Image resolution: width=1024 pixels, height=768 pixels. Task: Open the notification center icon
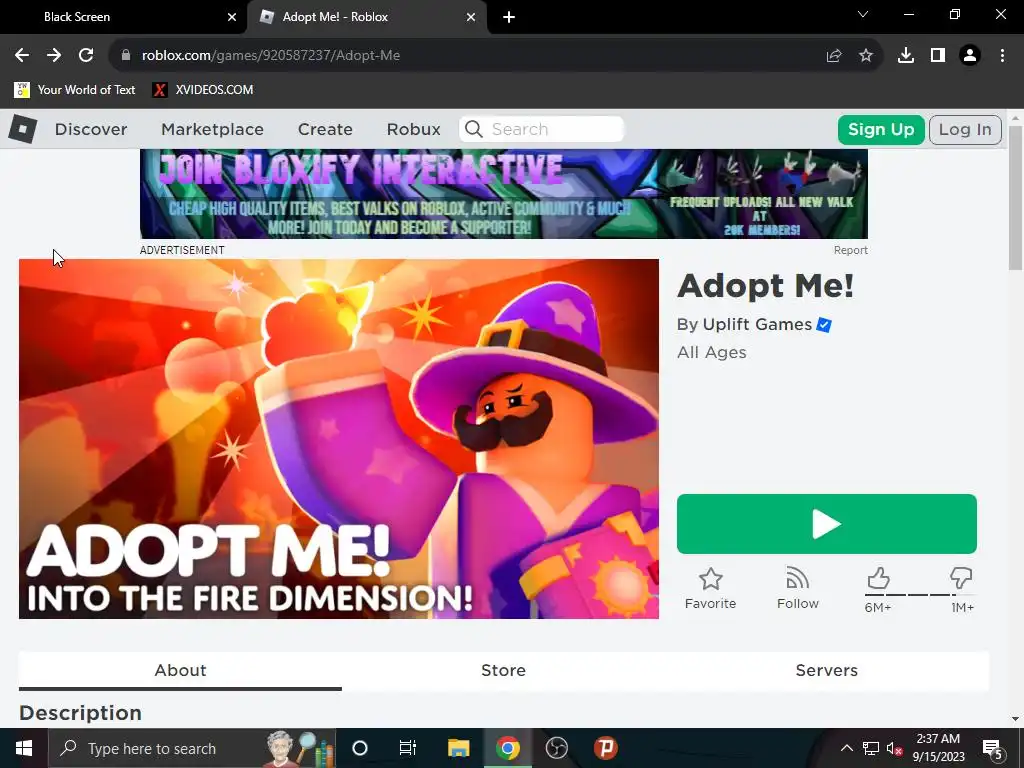click(992, 748)
